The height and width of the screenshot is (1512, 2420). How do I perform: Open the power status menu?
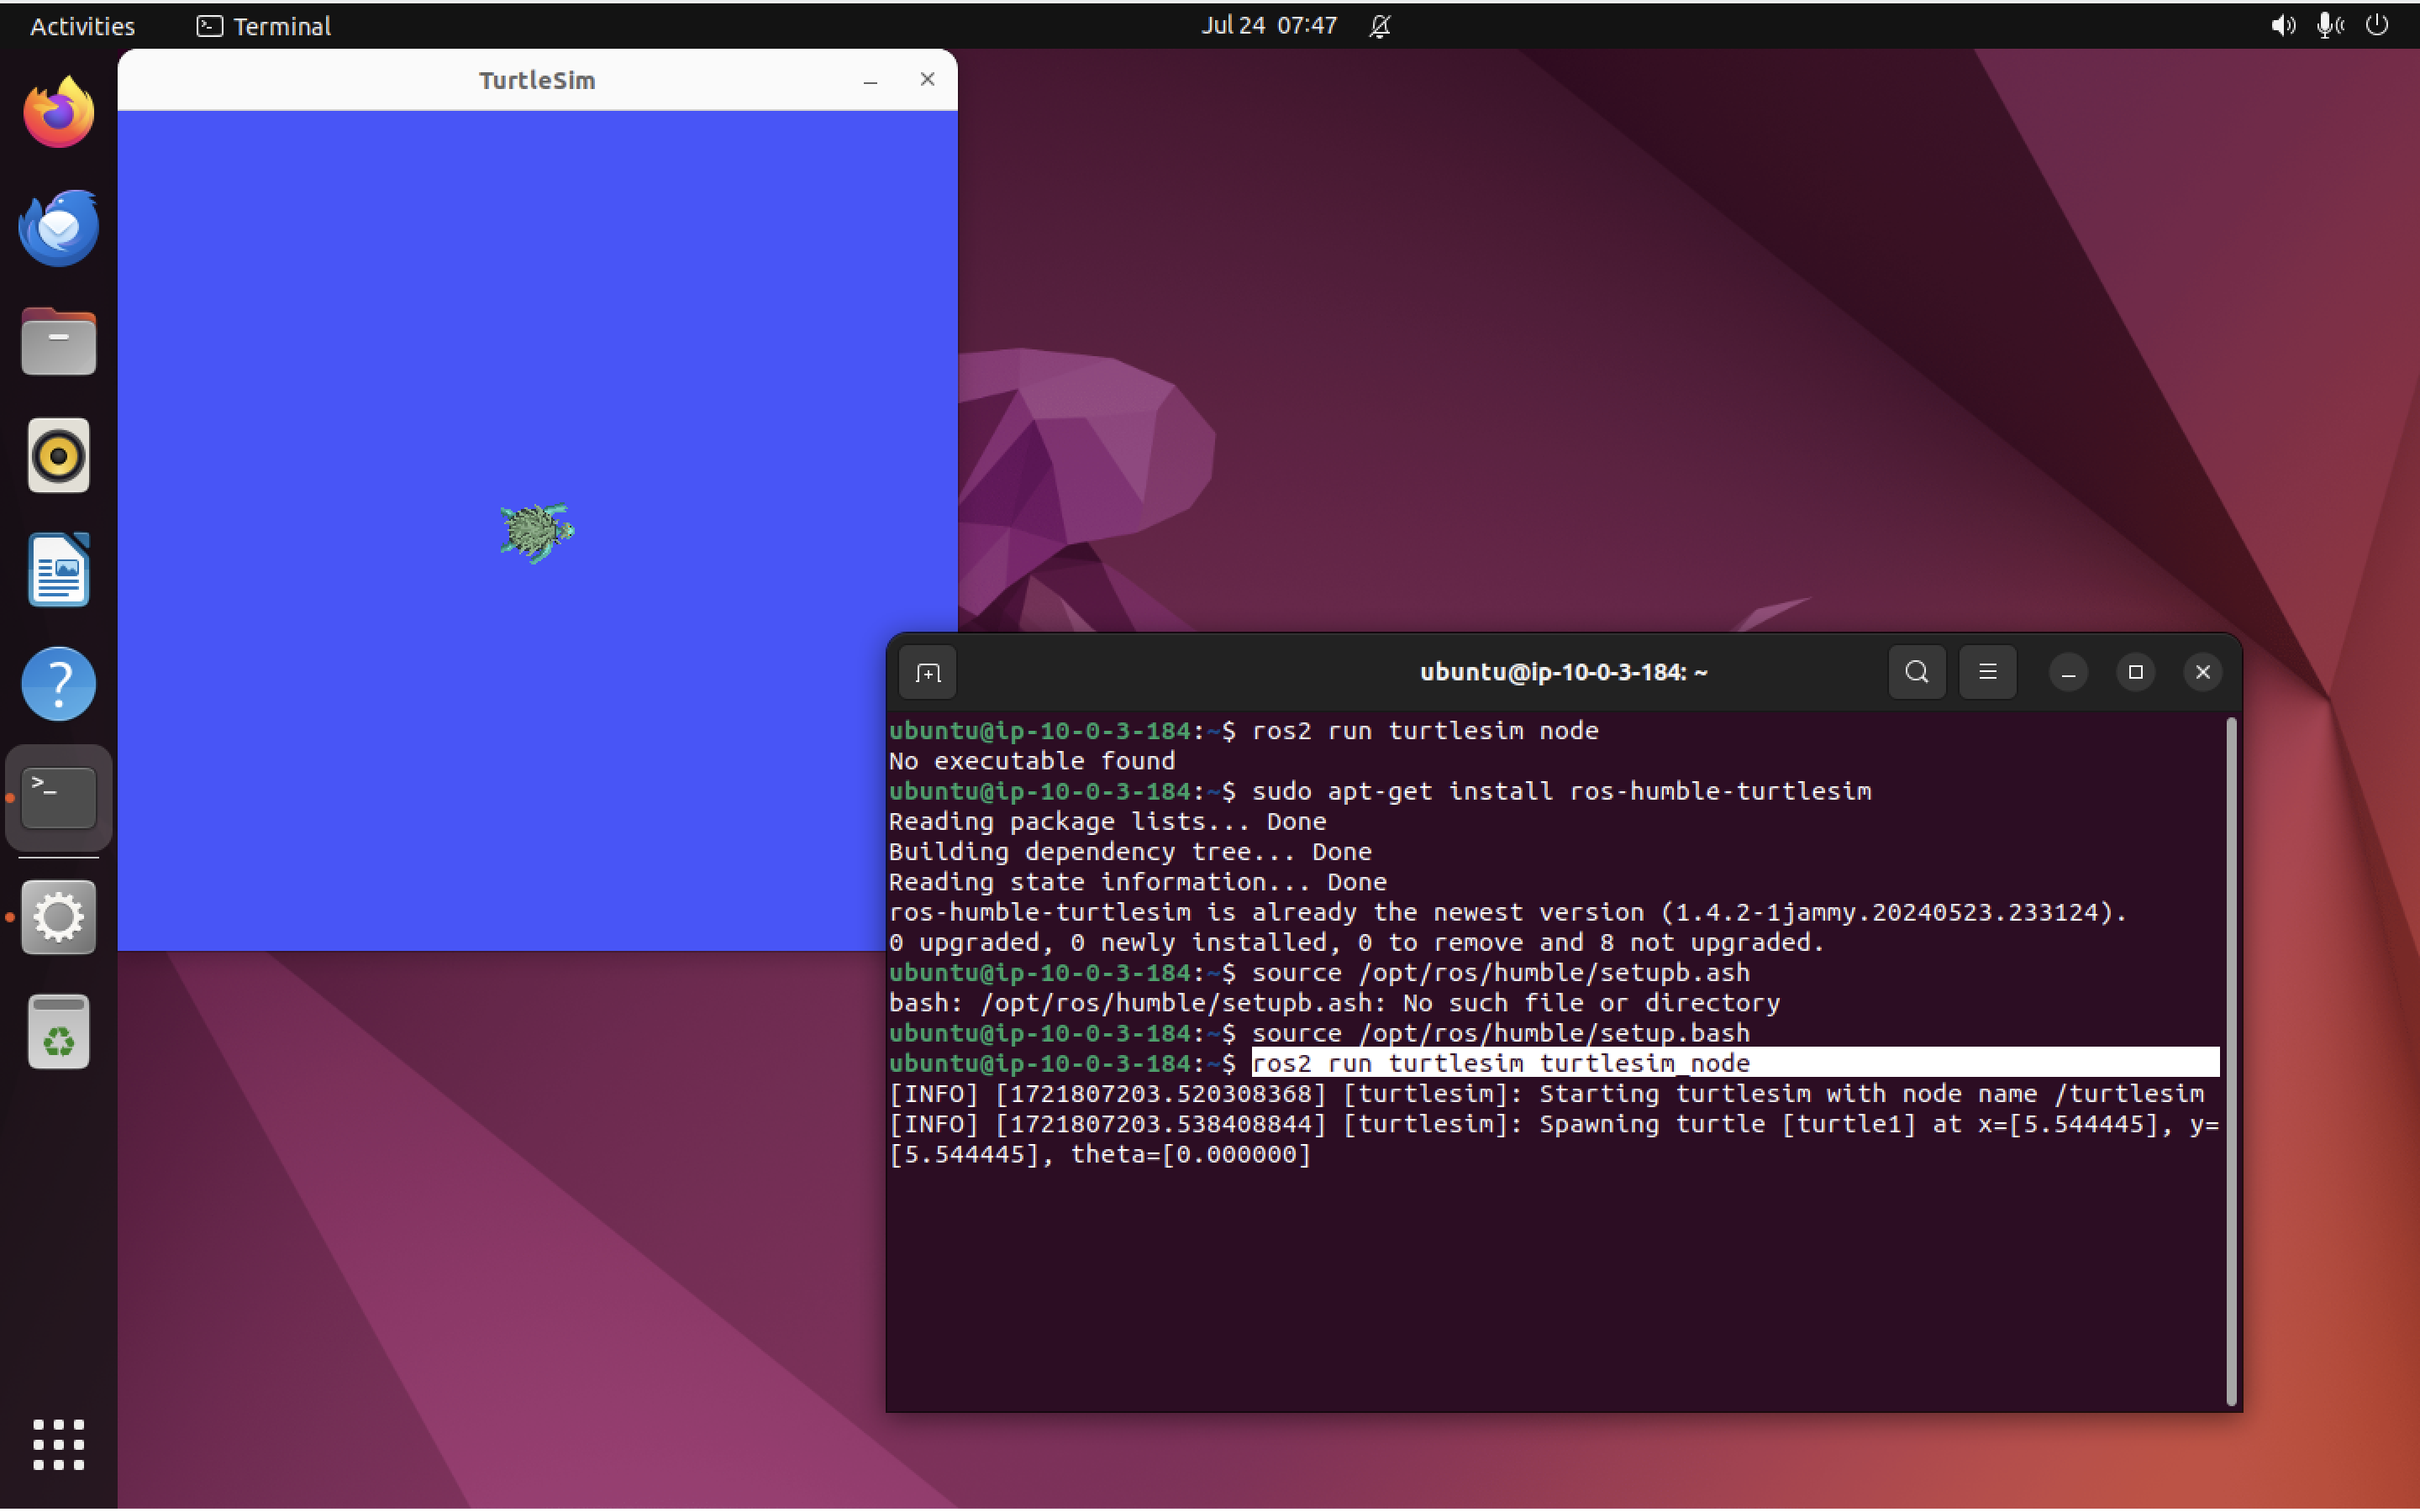click(x=2377, y=25)
